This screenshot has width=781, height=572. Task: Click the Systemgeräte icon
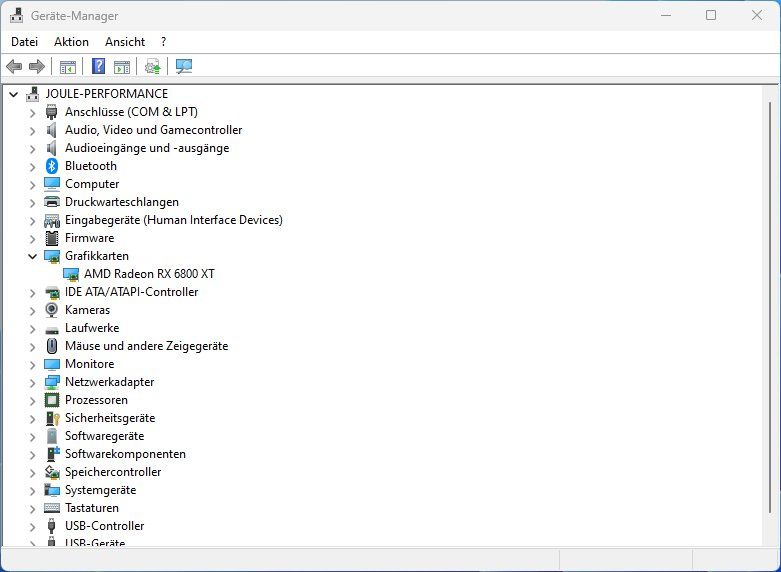pos(52,490)
